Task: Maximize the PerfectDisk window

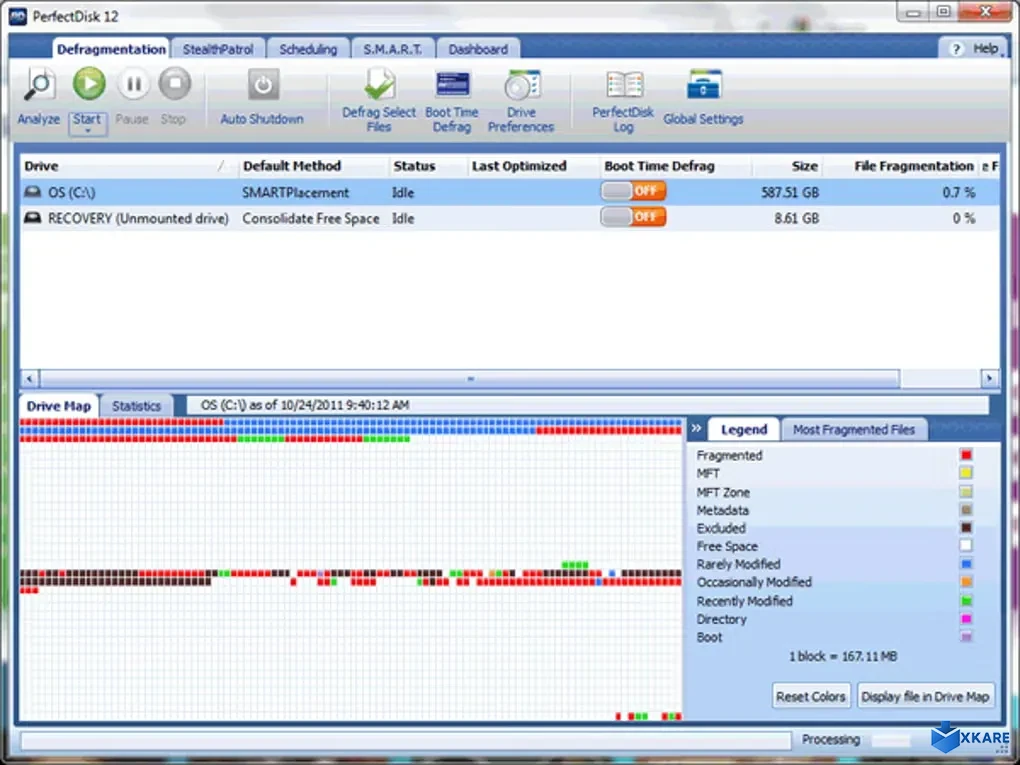Action: click(x=944, y=12)
